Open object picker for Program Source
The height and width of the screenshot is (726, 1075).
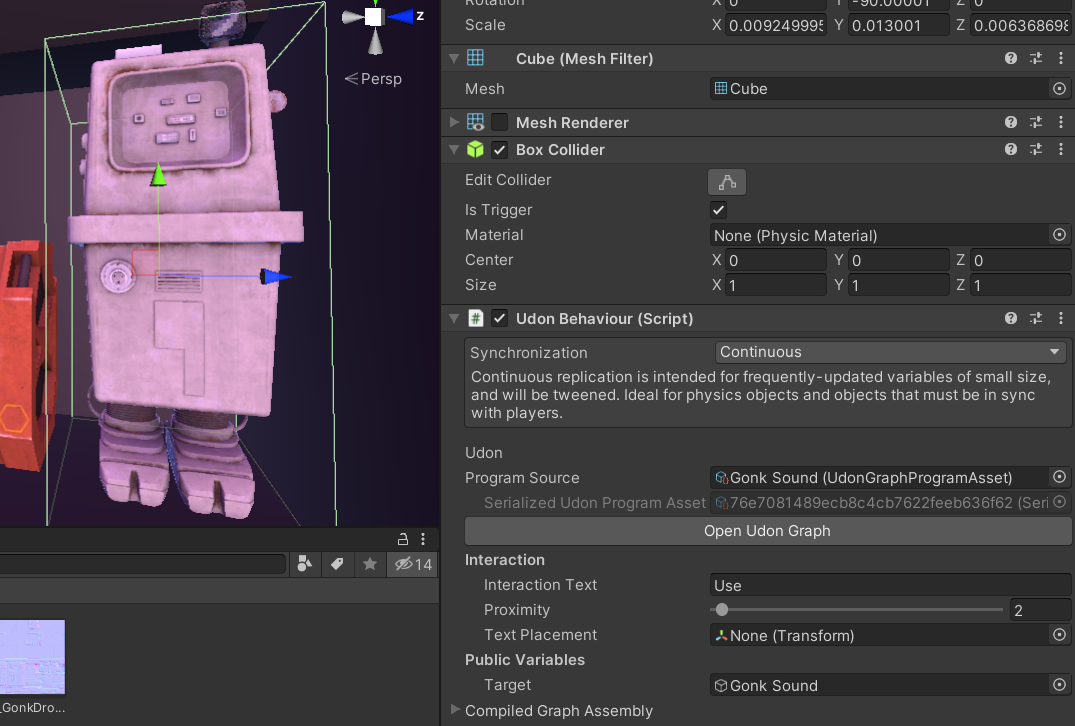pyautogui.click(x=1059, y=477)
